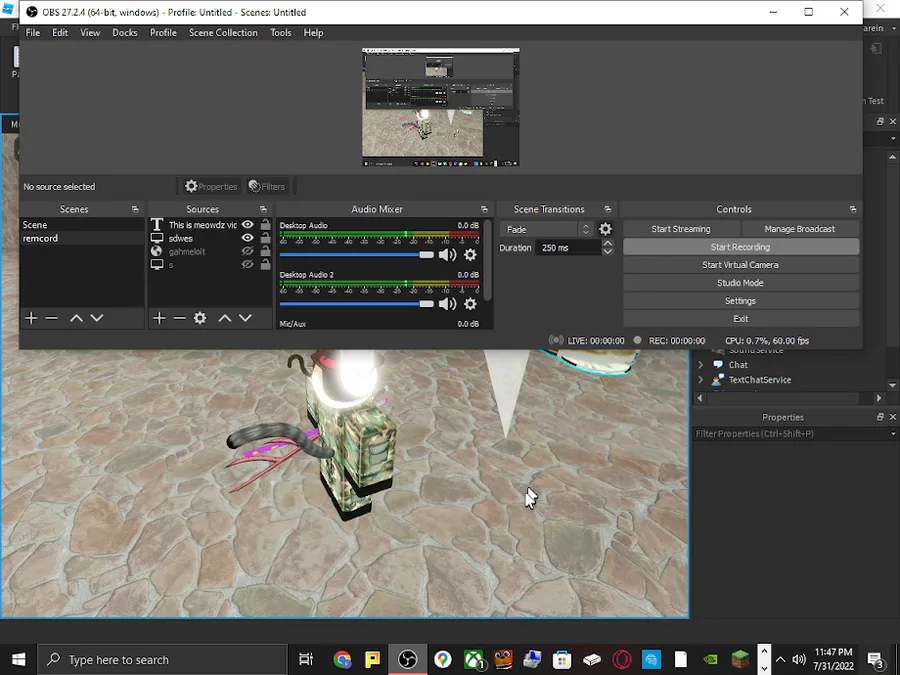Toggle lock on 's' source
The image size is (900, 675).
265,264
